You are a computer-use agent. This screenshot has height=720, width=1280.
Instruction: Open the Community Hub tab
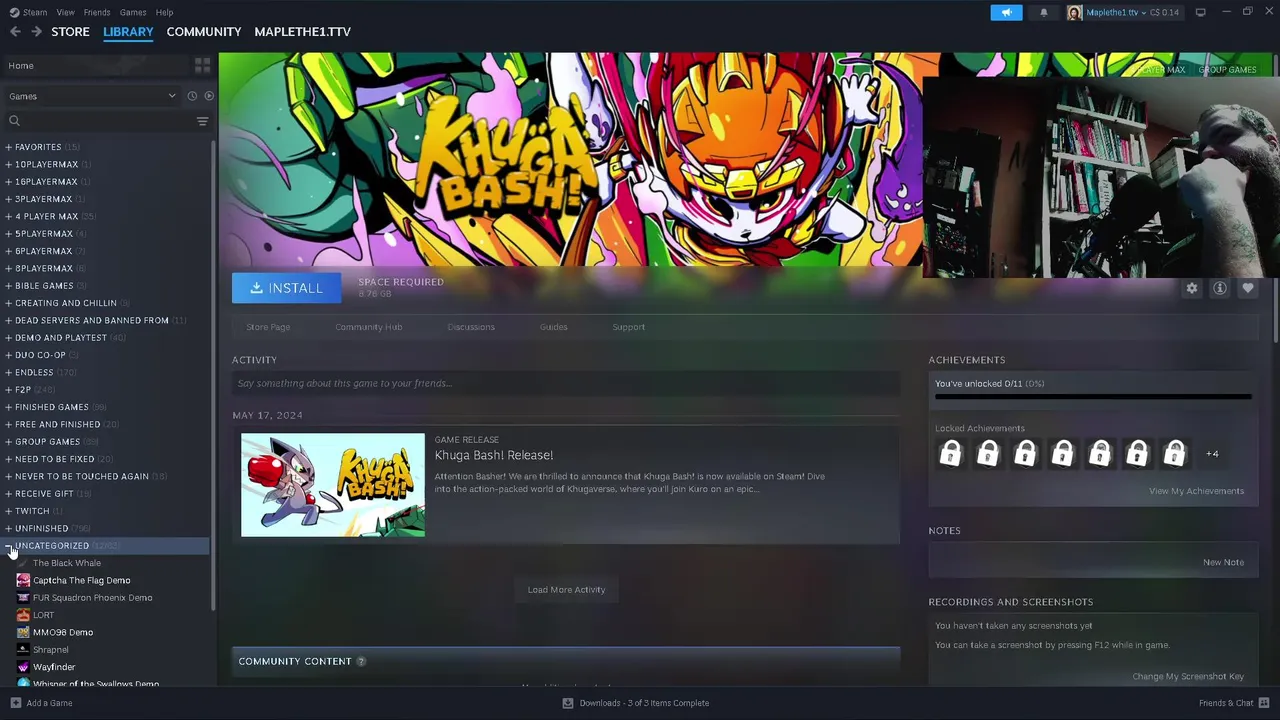point(369,327)
